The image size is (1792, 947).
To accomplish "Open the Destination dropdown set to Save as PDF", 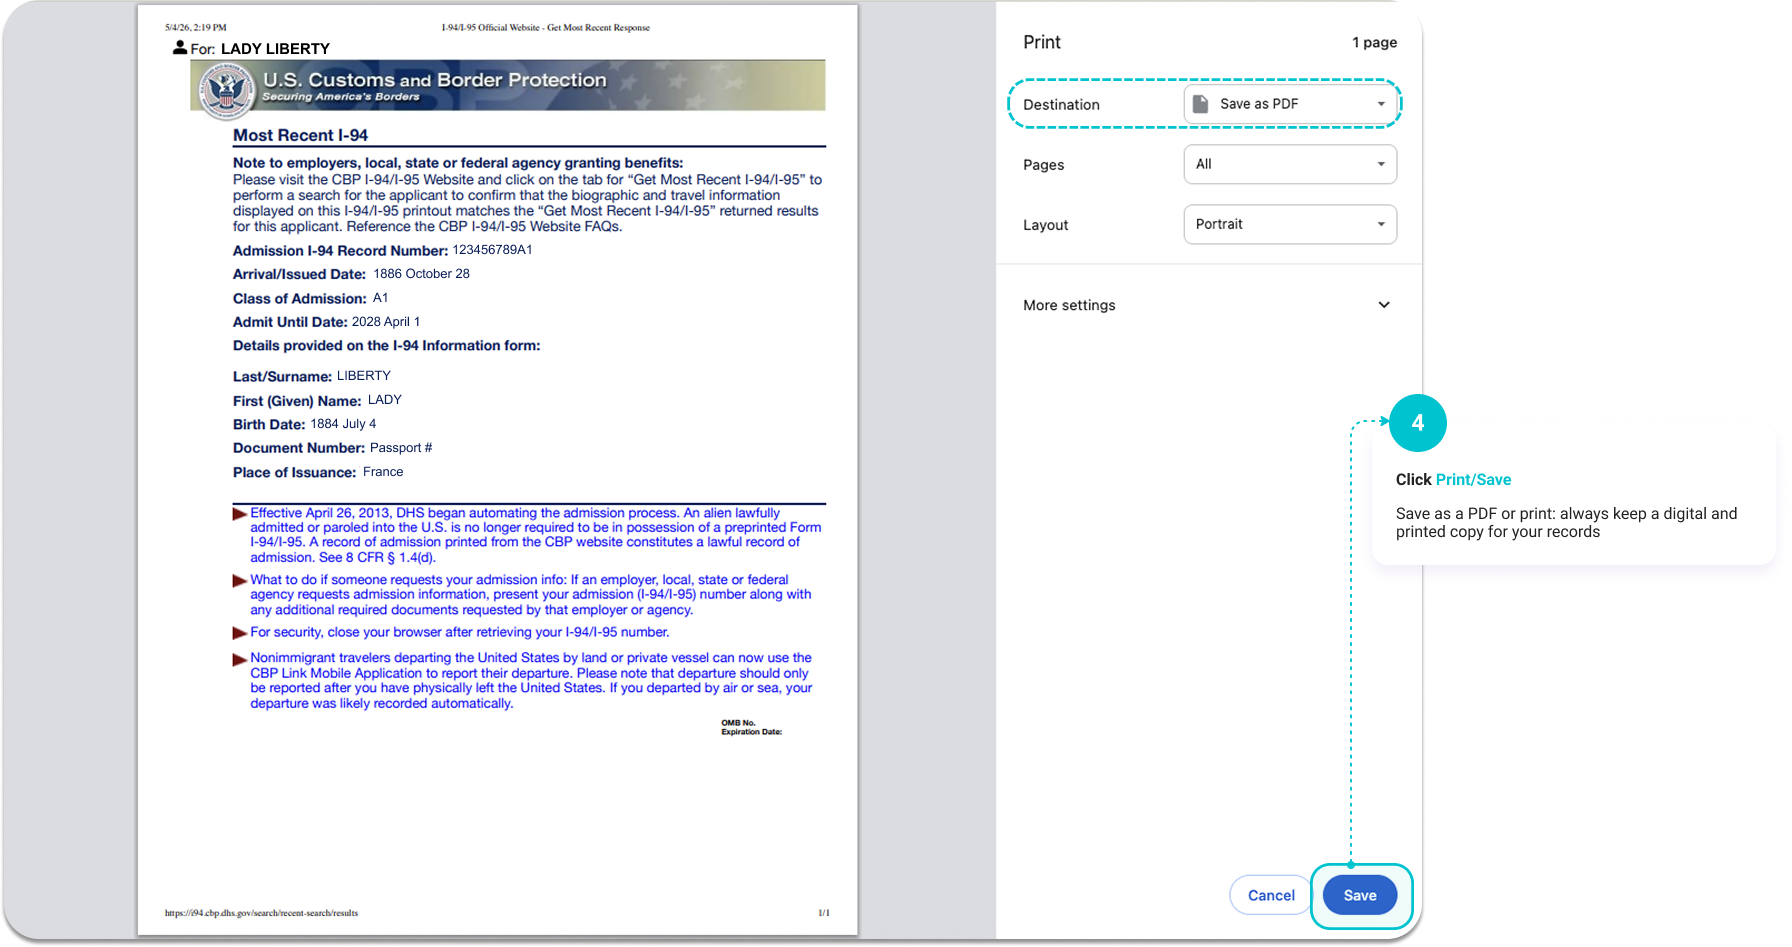I will 1290,104.
